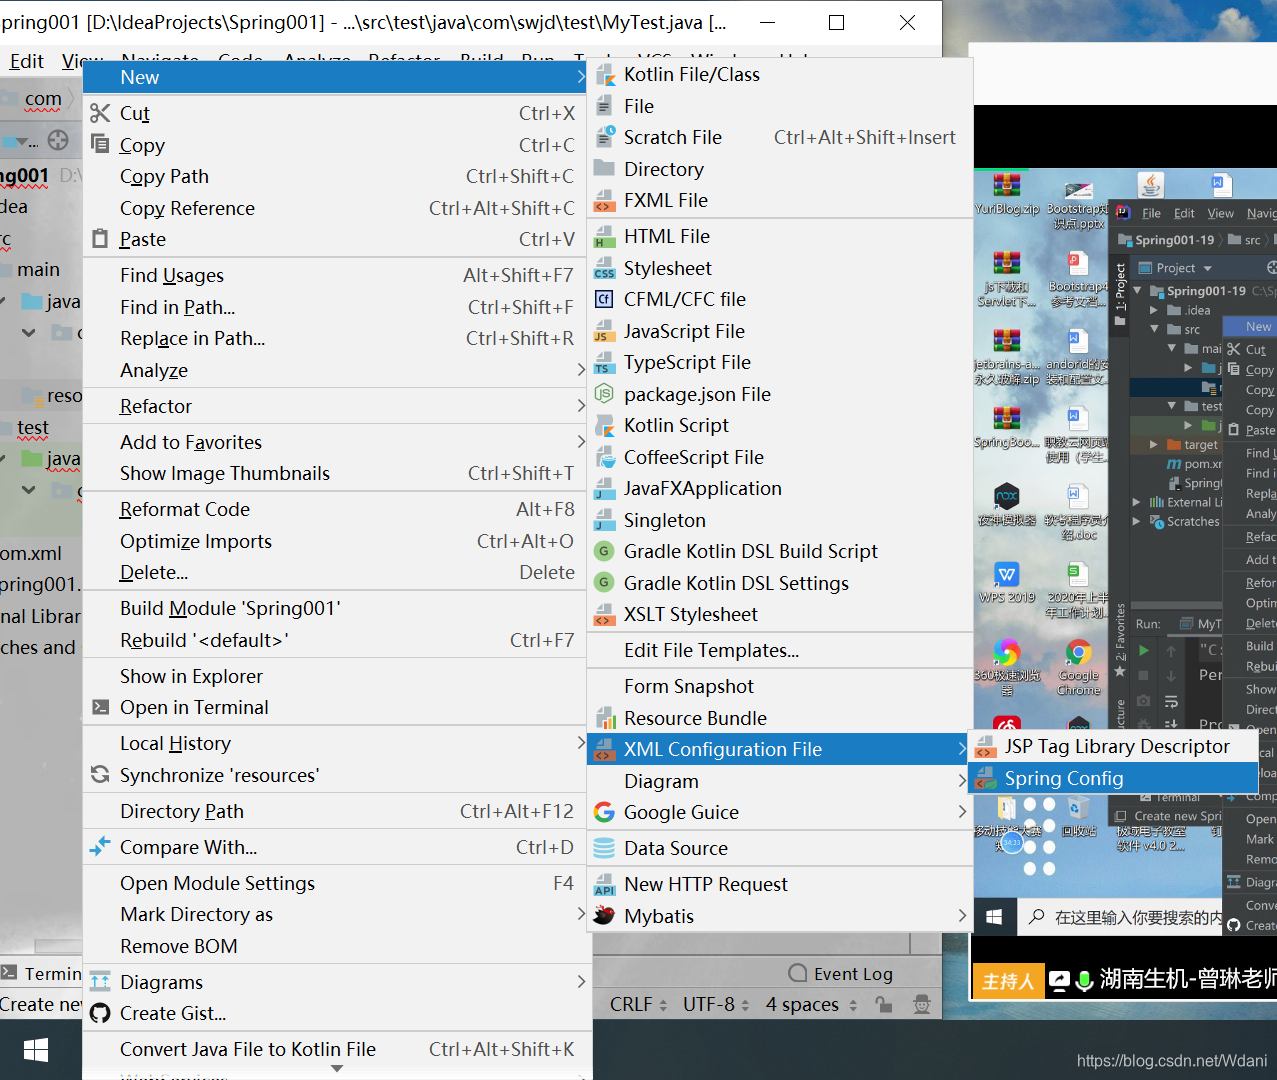Click the CoffeeScript File icon
1277x1080 pixels.
click(604, 458)
